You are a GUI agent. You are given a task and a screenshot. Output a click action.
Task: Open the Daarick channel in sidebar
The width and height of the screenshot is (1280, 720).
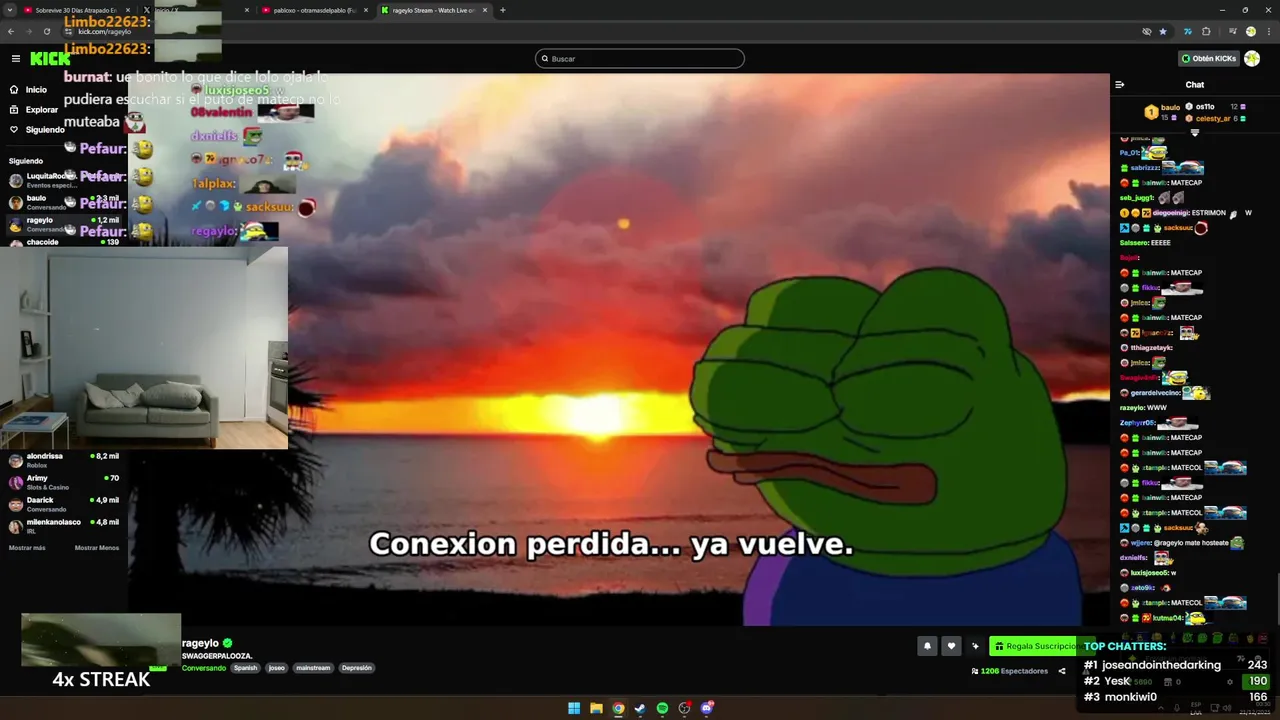point(64,504)
